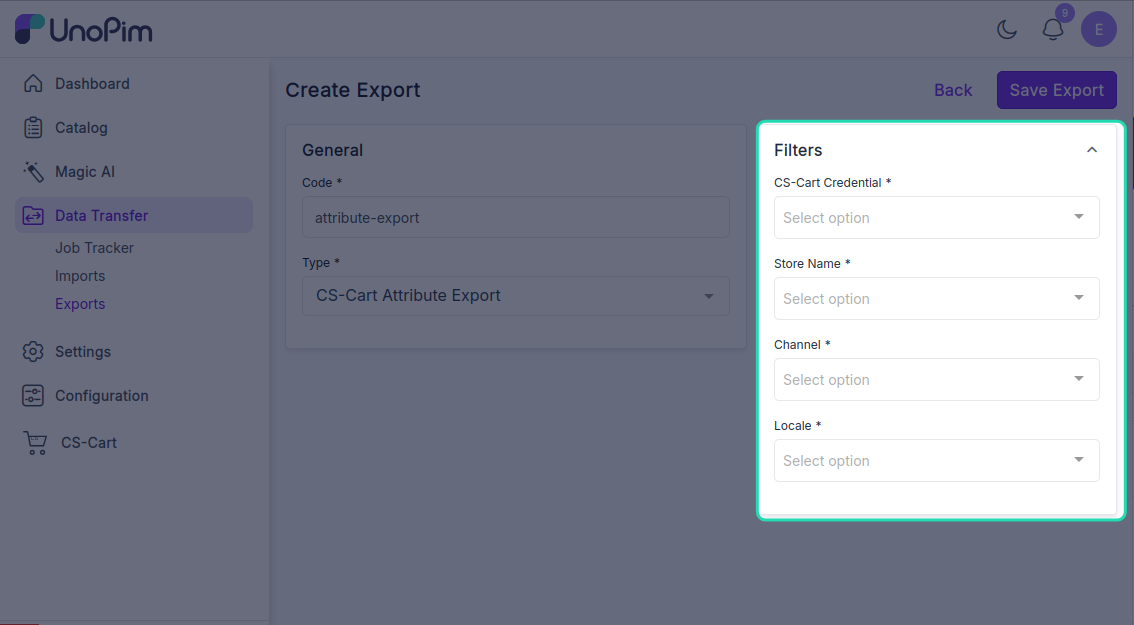Click the General section title
The height and width of the screenshot is (625, 1134).
coord(333,150)
